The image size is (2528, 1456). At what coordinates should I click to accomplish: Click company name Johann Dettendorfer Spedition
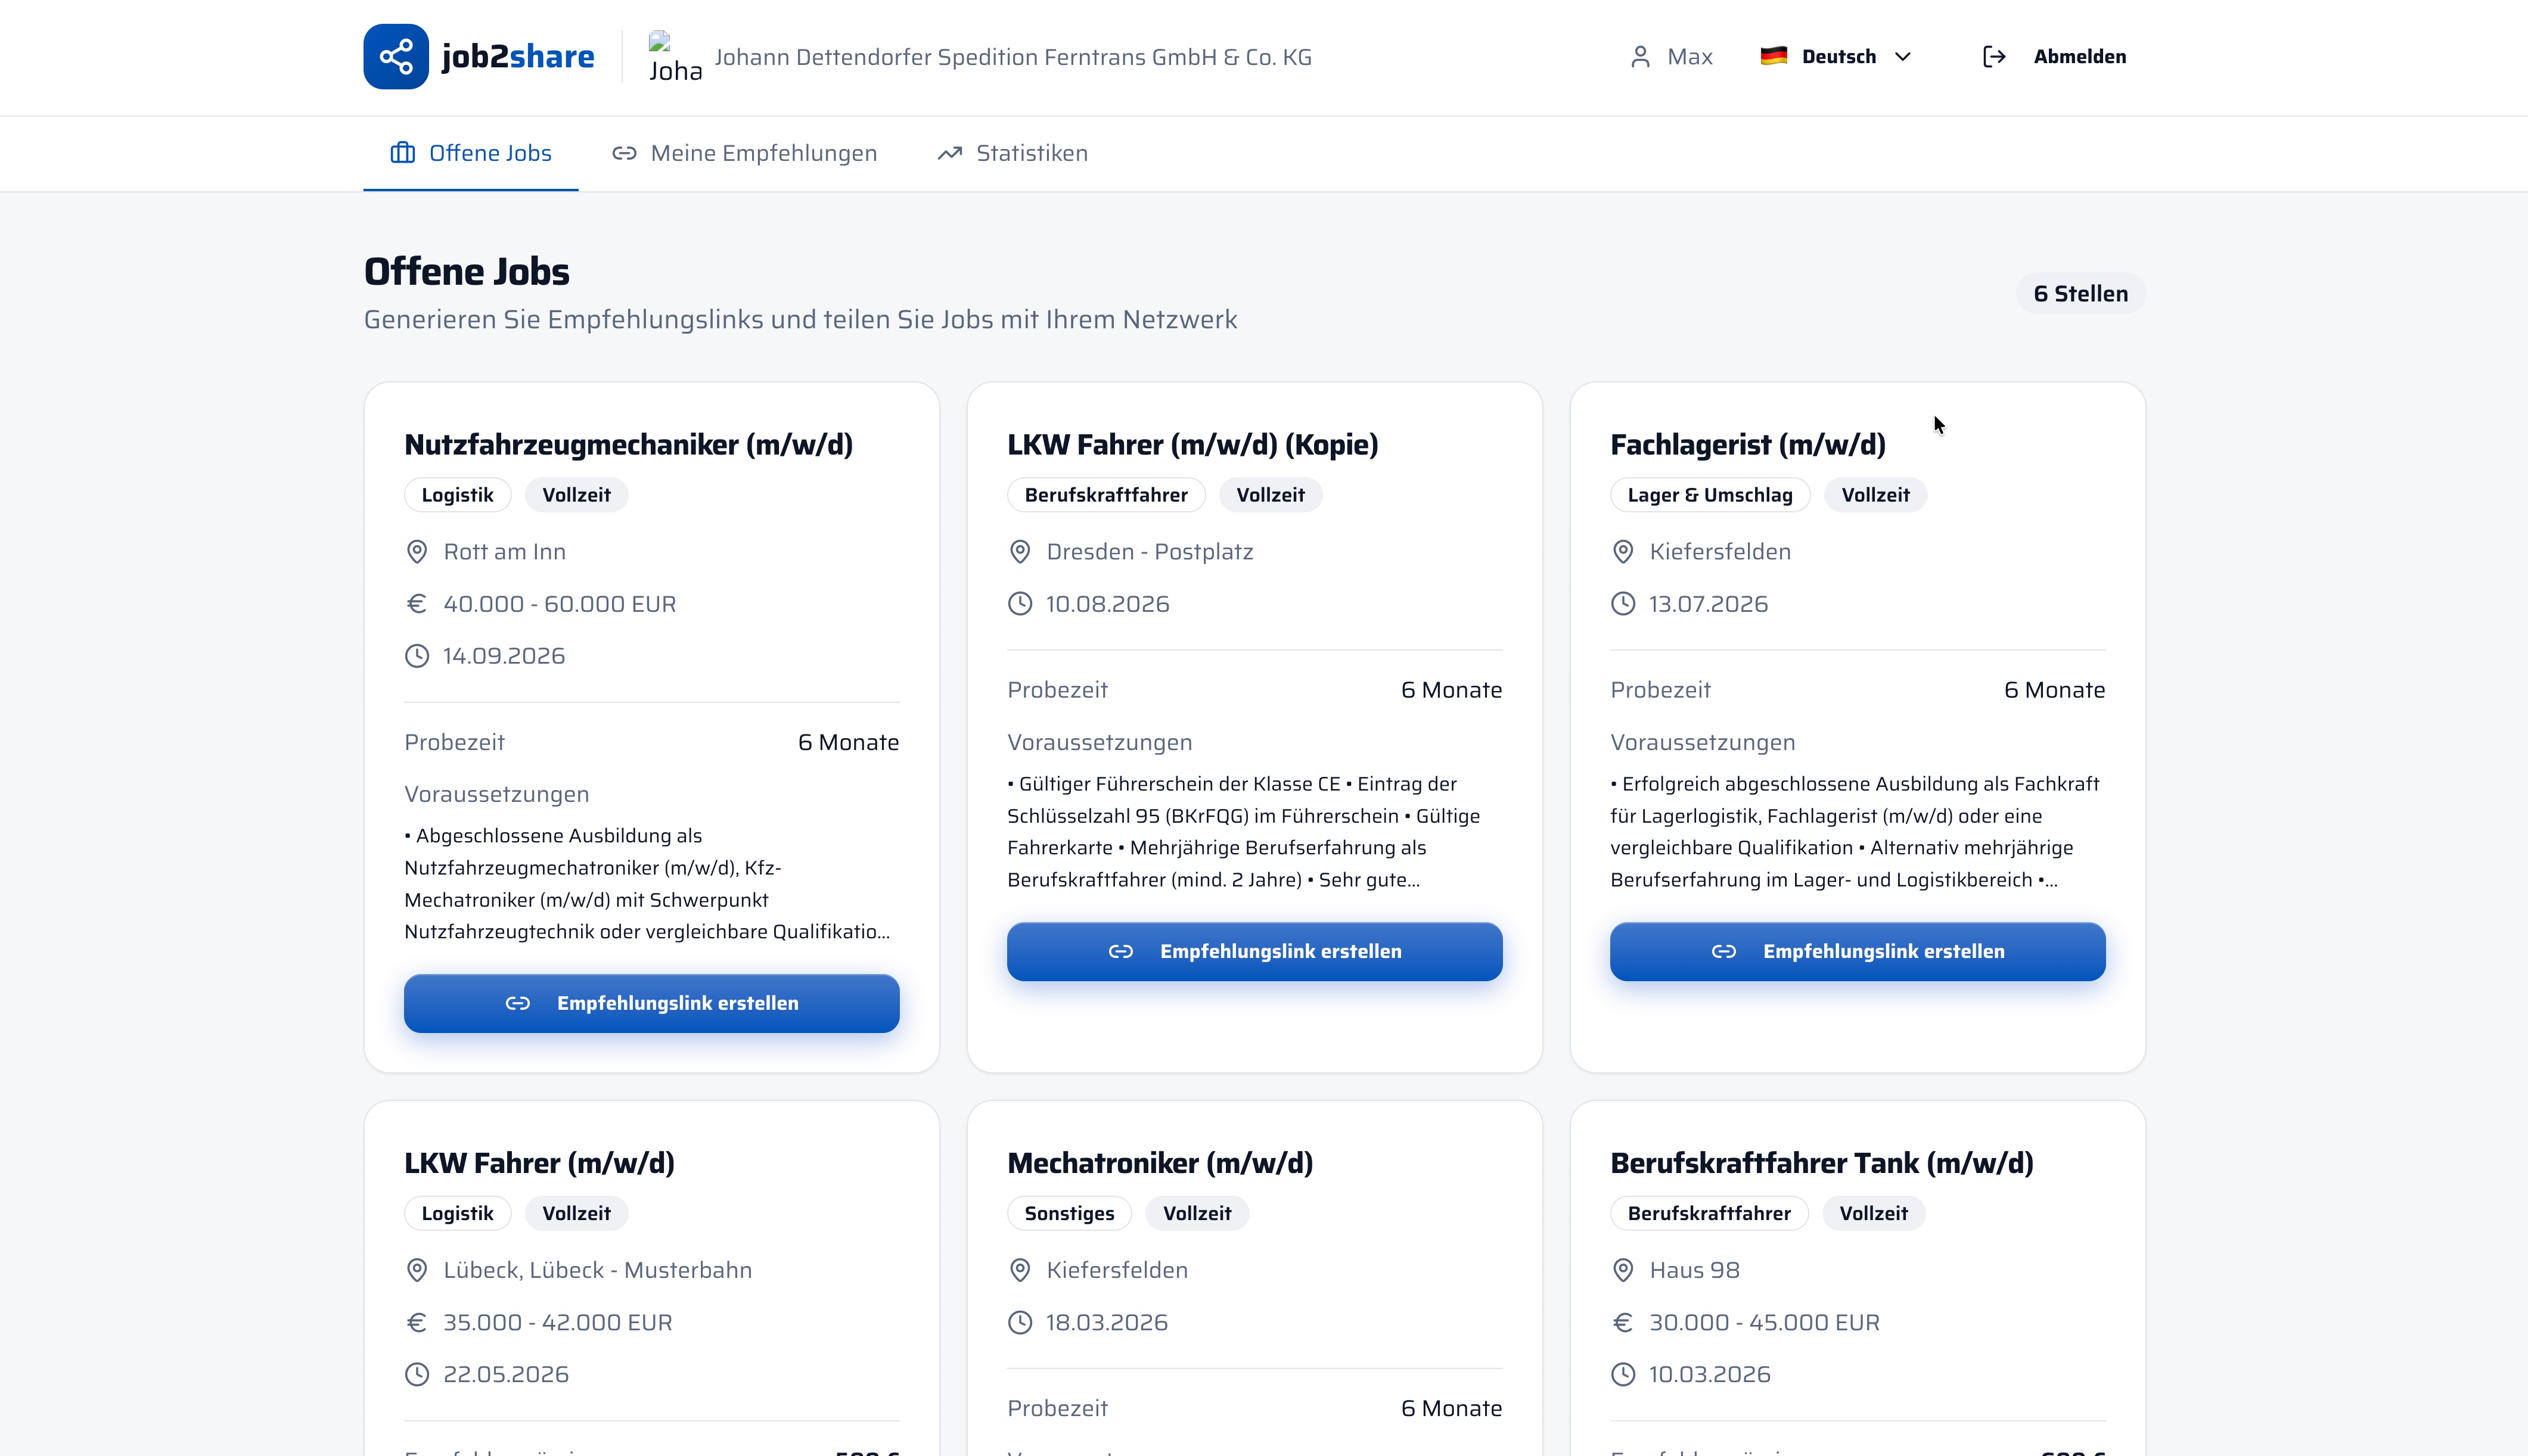coord(1013,57)
